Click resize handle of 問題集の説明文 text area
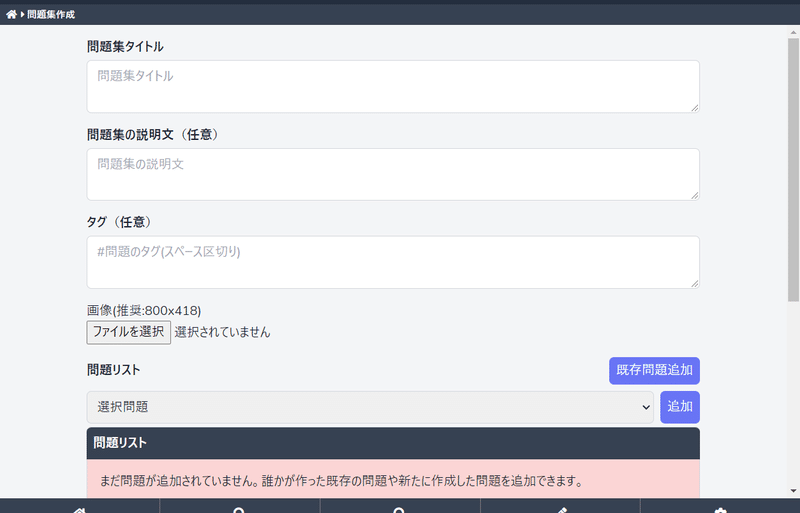The height and width of the screenshot is (513, 800). point(695,196)
